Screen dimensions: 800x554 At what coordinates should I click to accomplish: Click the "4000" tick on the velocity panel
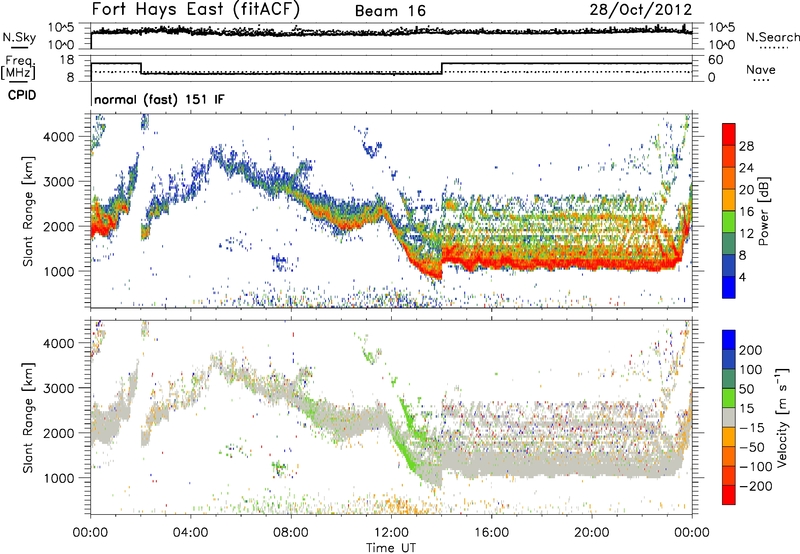coord(58,343)
